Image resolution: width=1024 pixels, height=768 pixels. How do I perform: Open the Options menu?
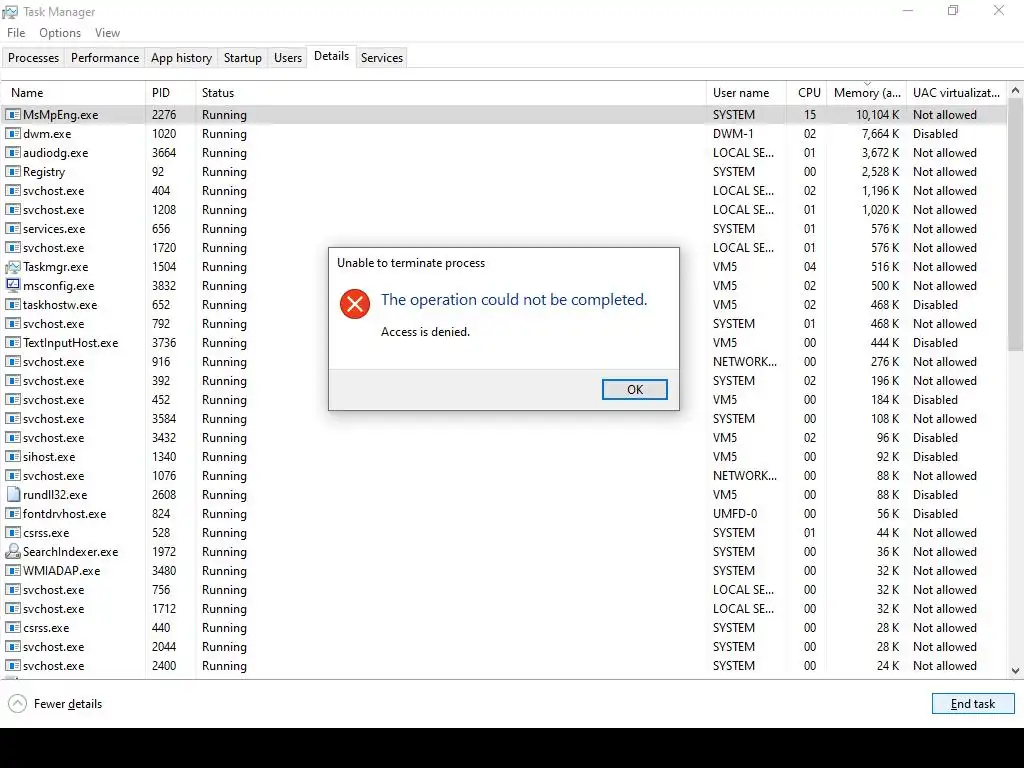click(60, 33)
